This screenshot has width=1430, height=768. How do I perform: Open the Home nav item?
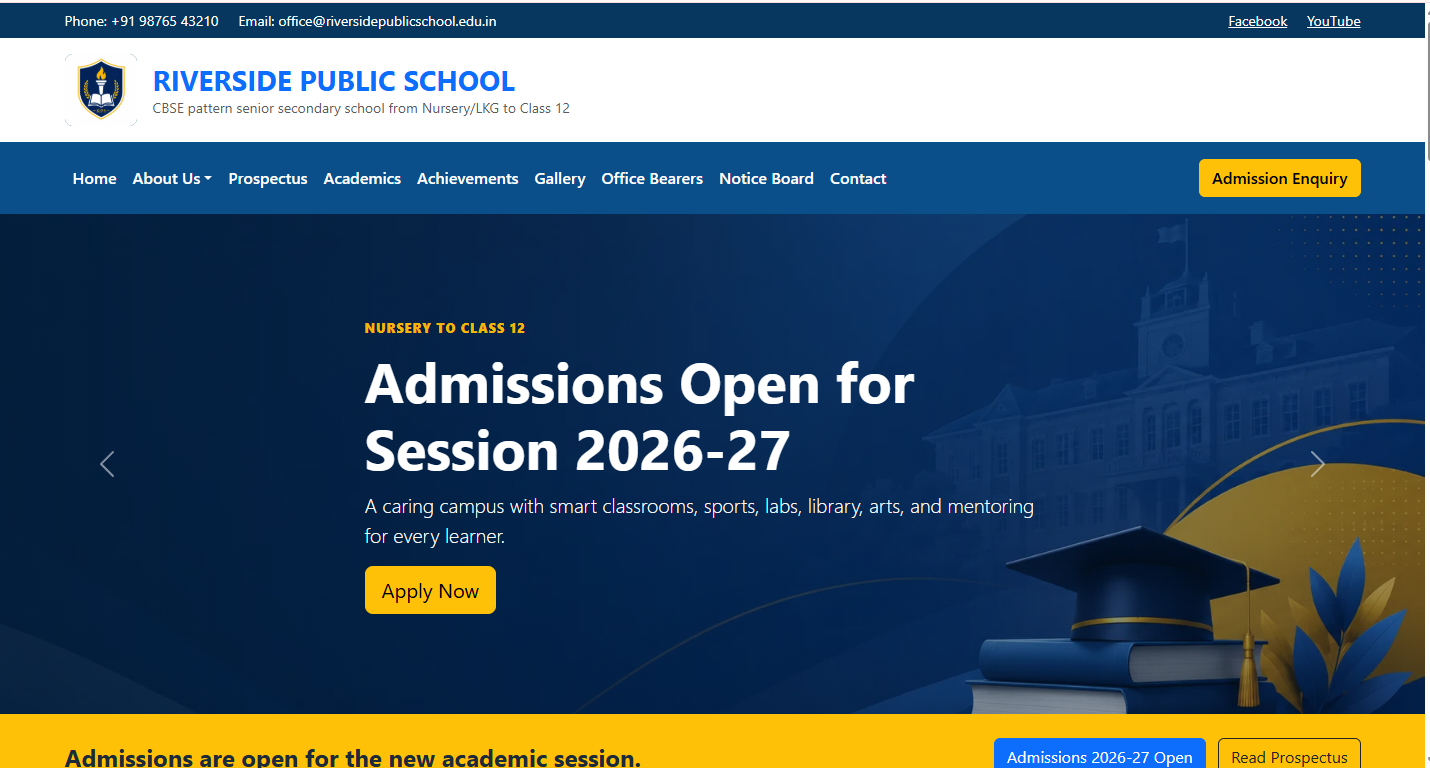(95, 178)
